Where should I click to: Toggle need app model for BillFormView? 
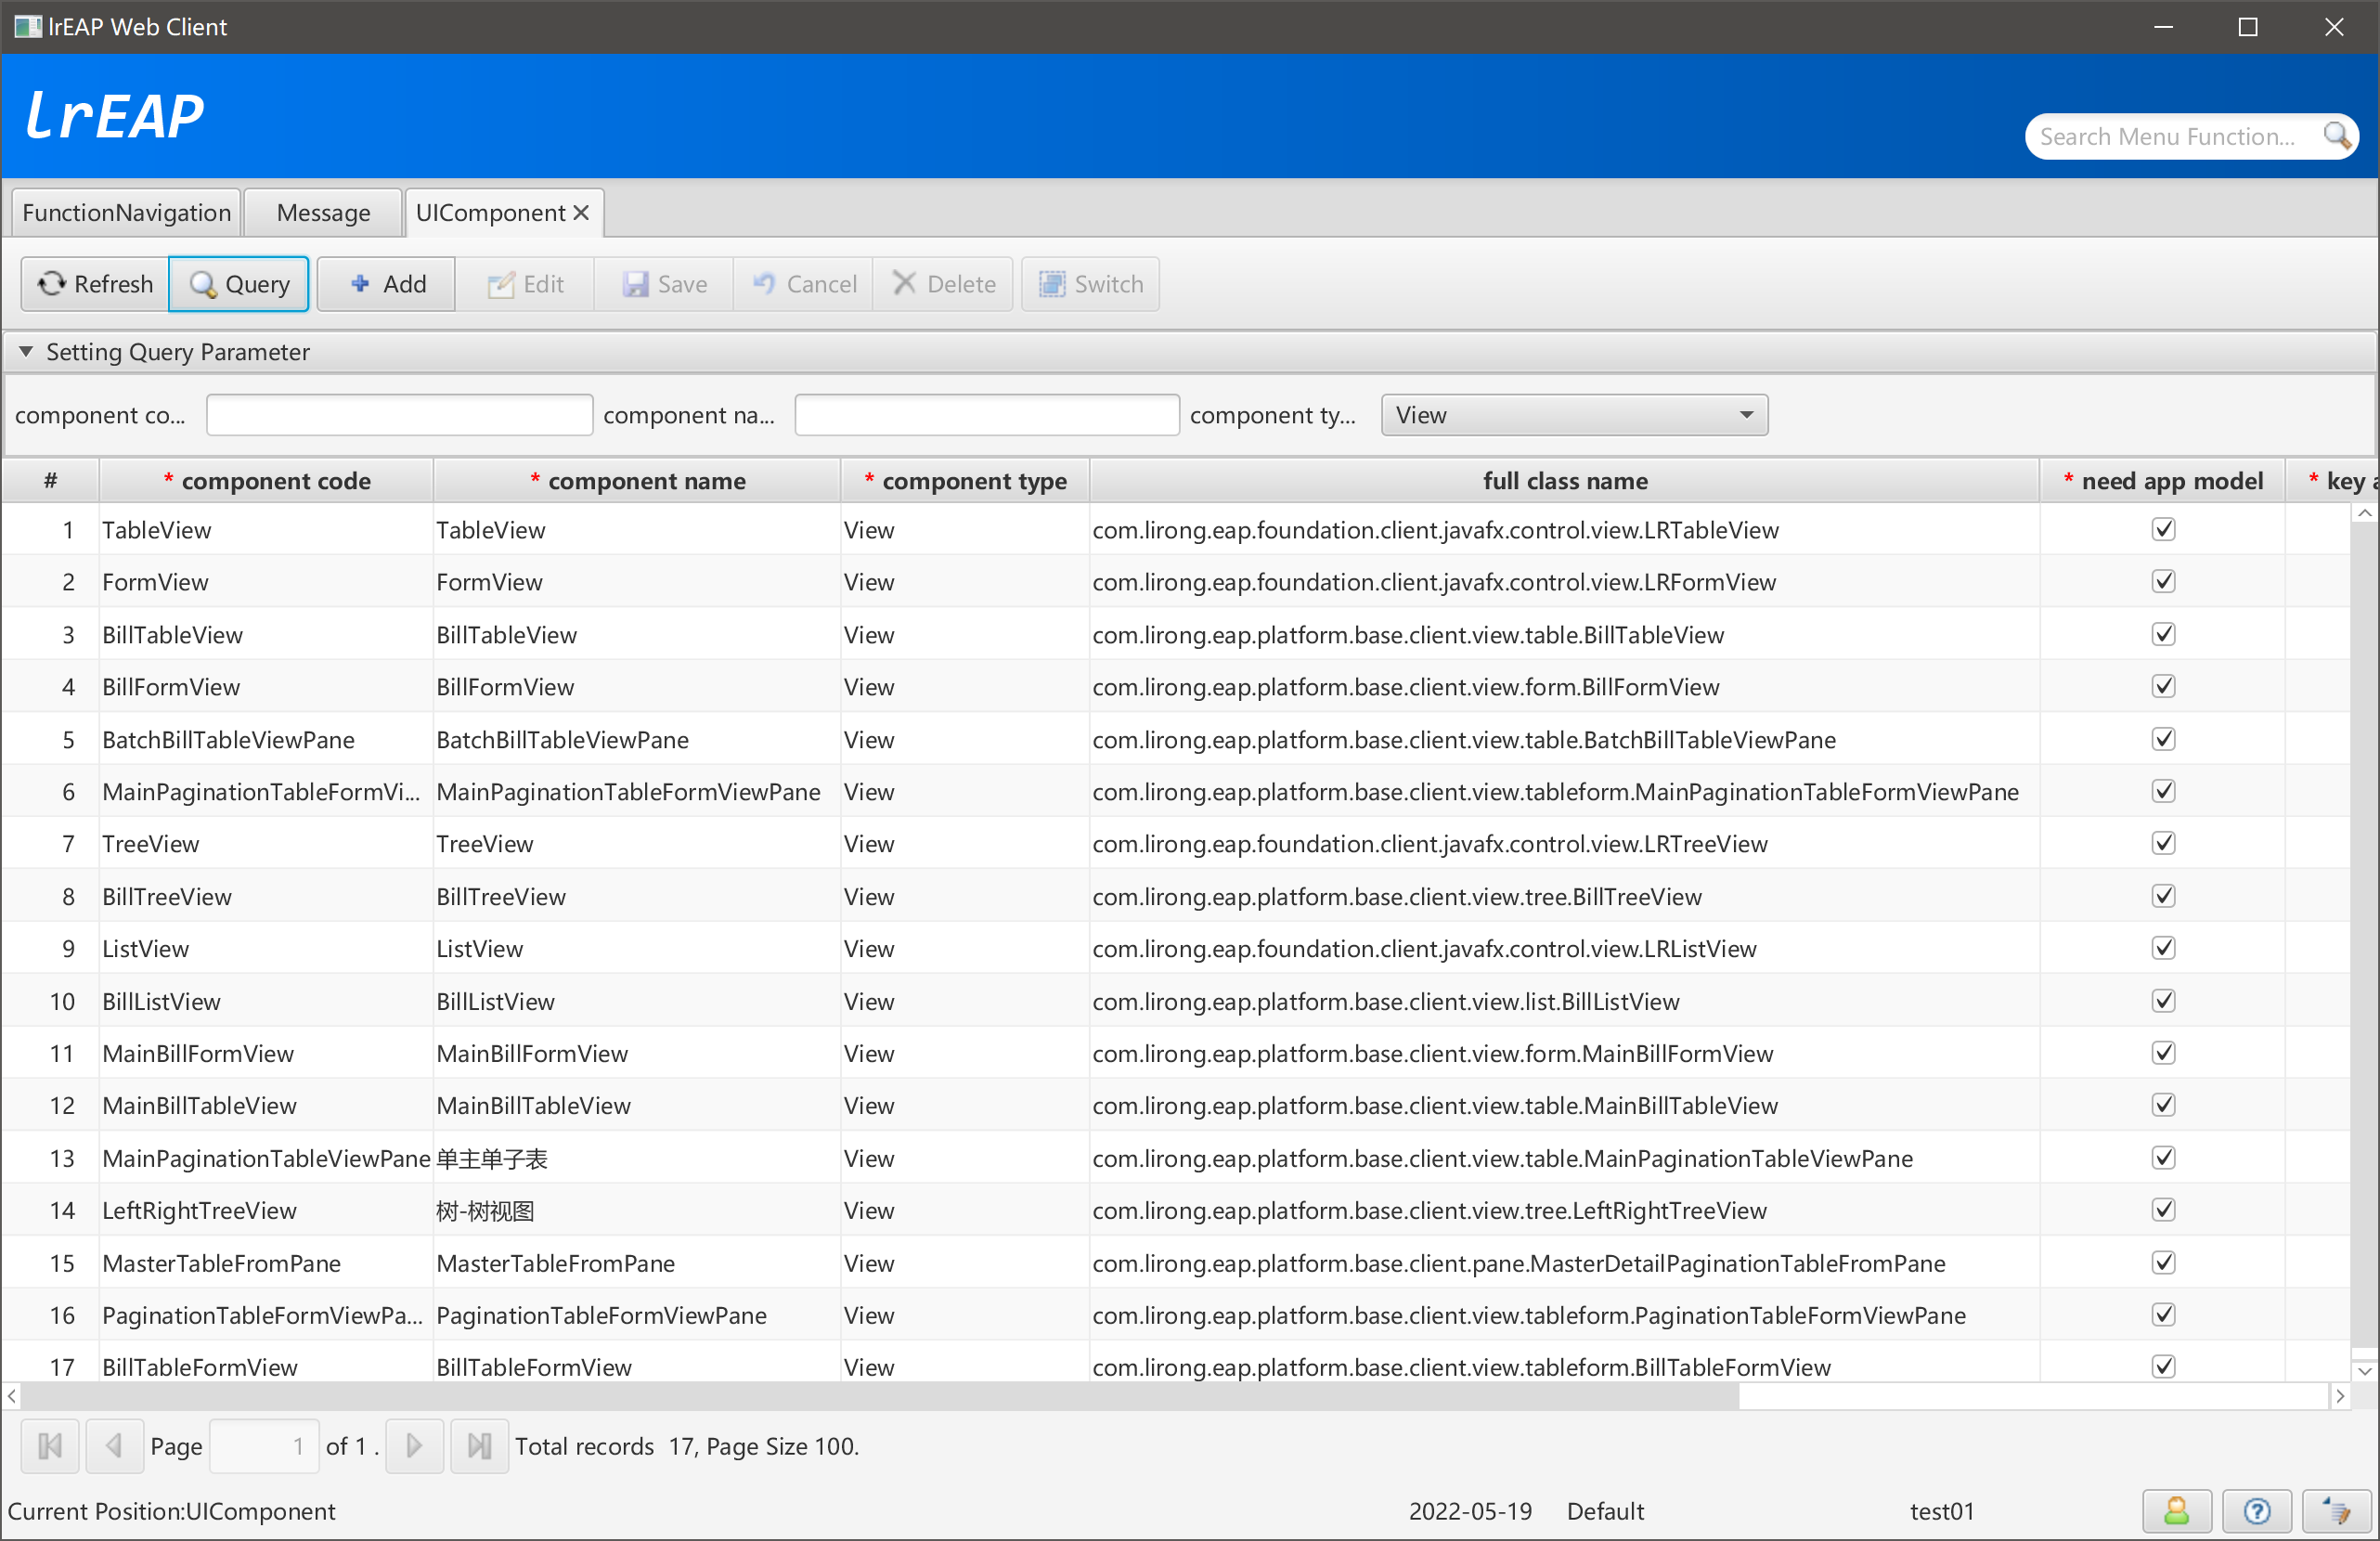2163,686
